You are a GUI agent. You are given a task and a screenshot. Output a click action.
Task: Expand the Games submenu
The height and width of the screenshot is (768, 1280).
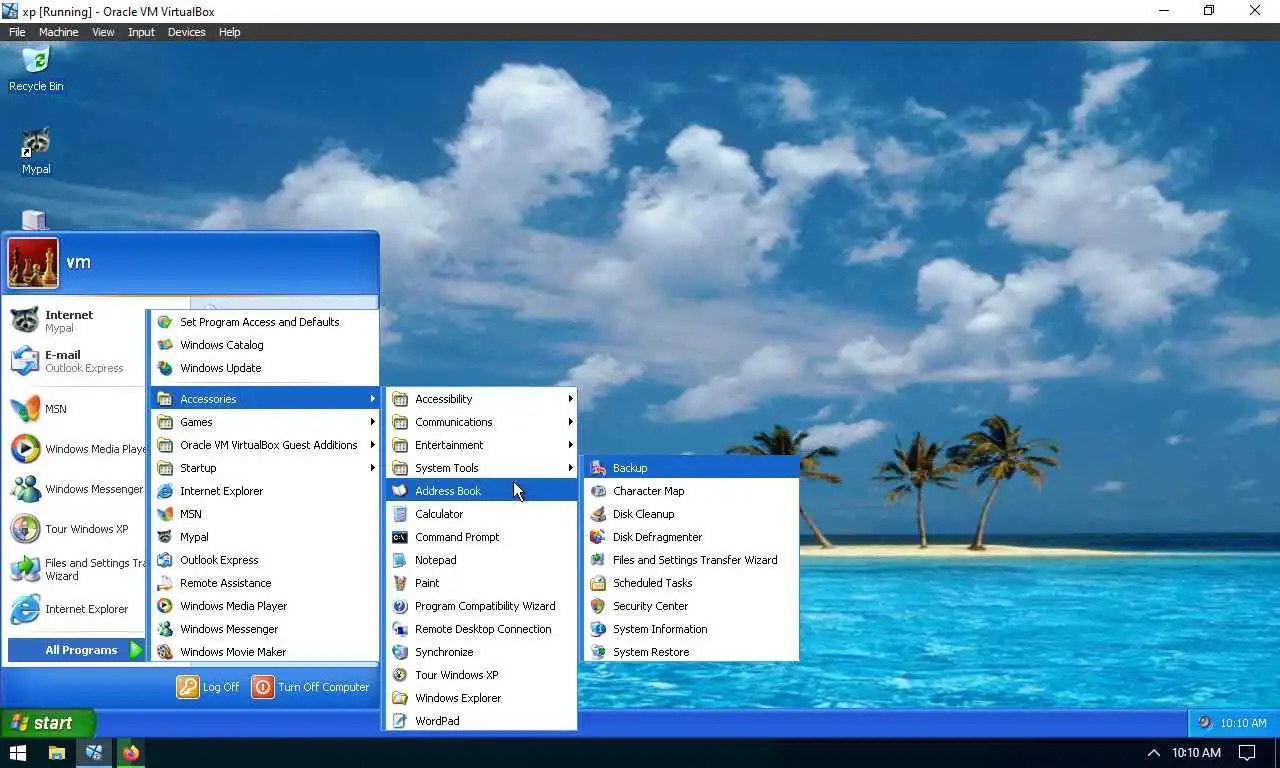[x=265, y=422]
